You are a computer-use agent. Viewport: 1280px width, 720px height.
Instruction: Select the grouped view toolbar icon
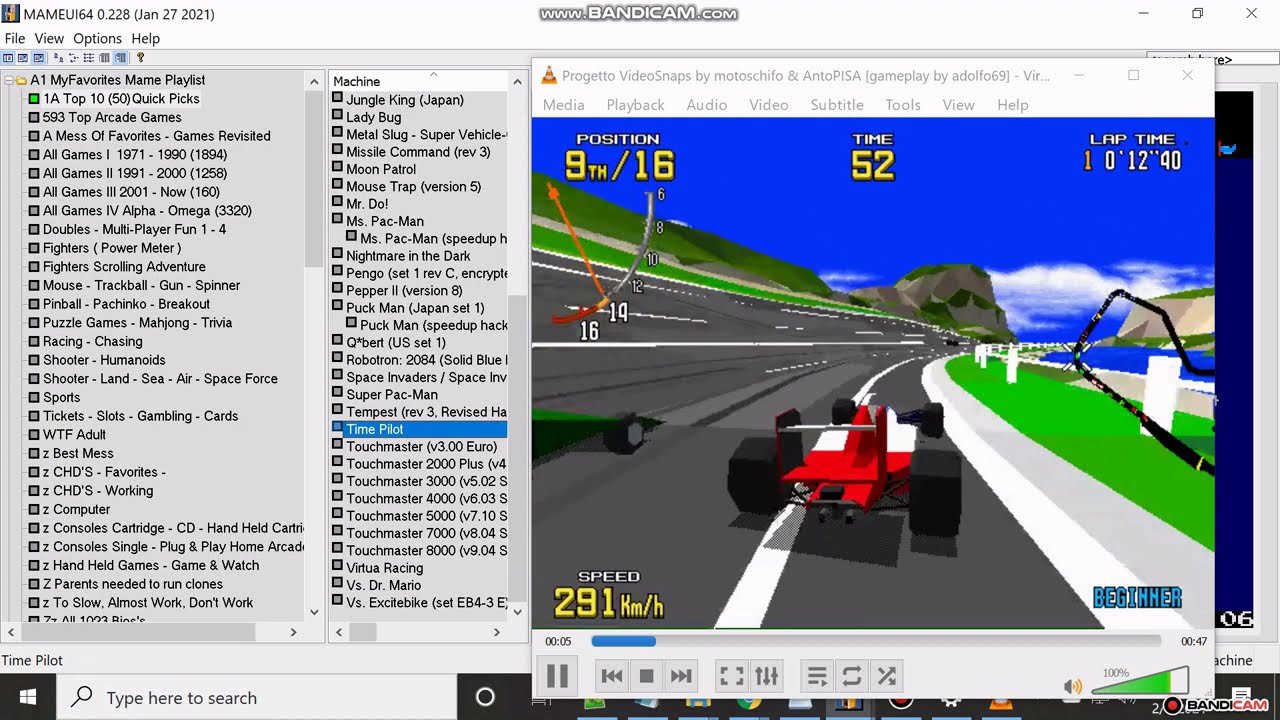pyautogui.click(x=120, y=58)
